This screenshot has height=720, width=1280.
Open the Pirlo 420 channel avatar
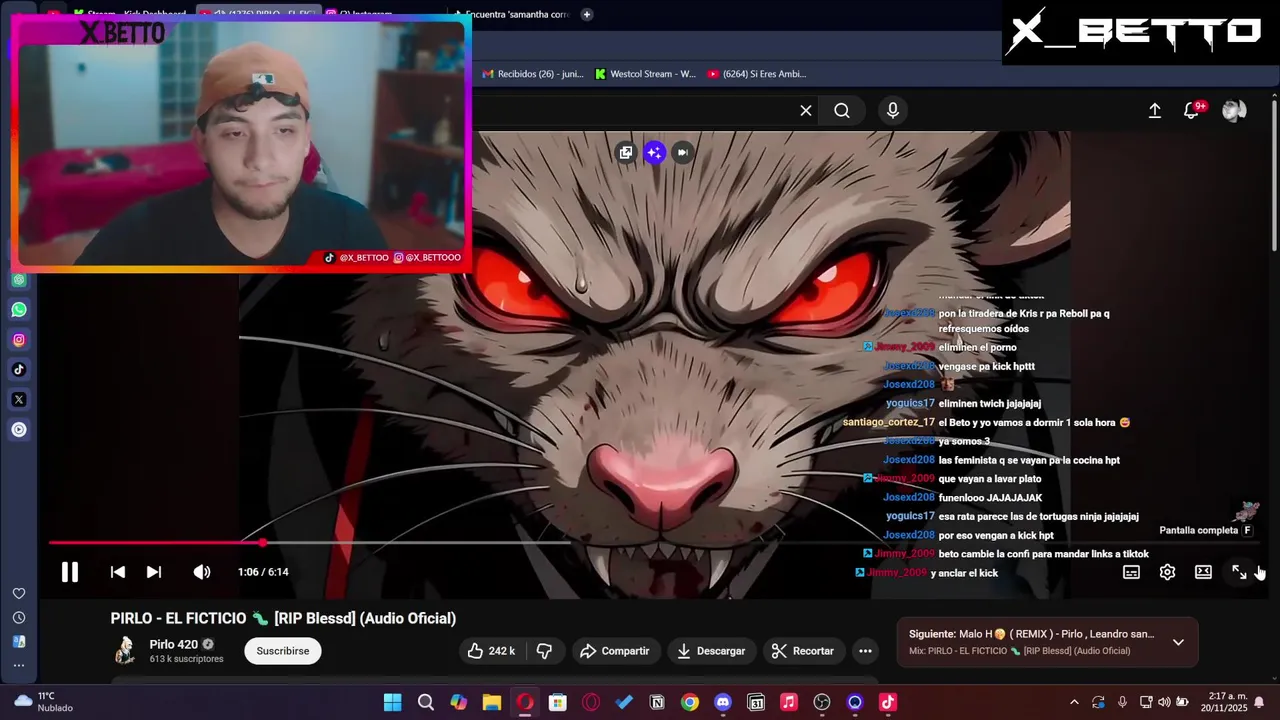(x=125, y=651)
